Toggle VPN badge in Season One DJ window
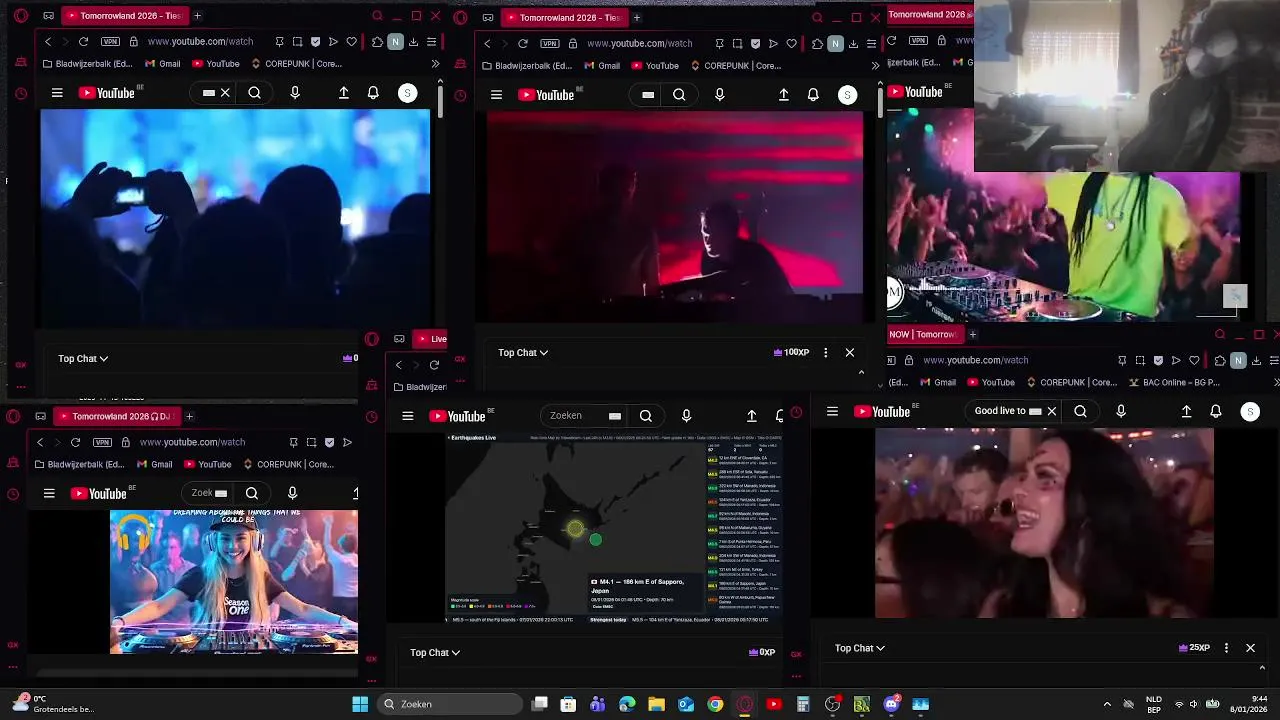Image resolution: width=1280 pixels, height=720 pixels. point(102,442)
